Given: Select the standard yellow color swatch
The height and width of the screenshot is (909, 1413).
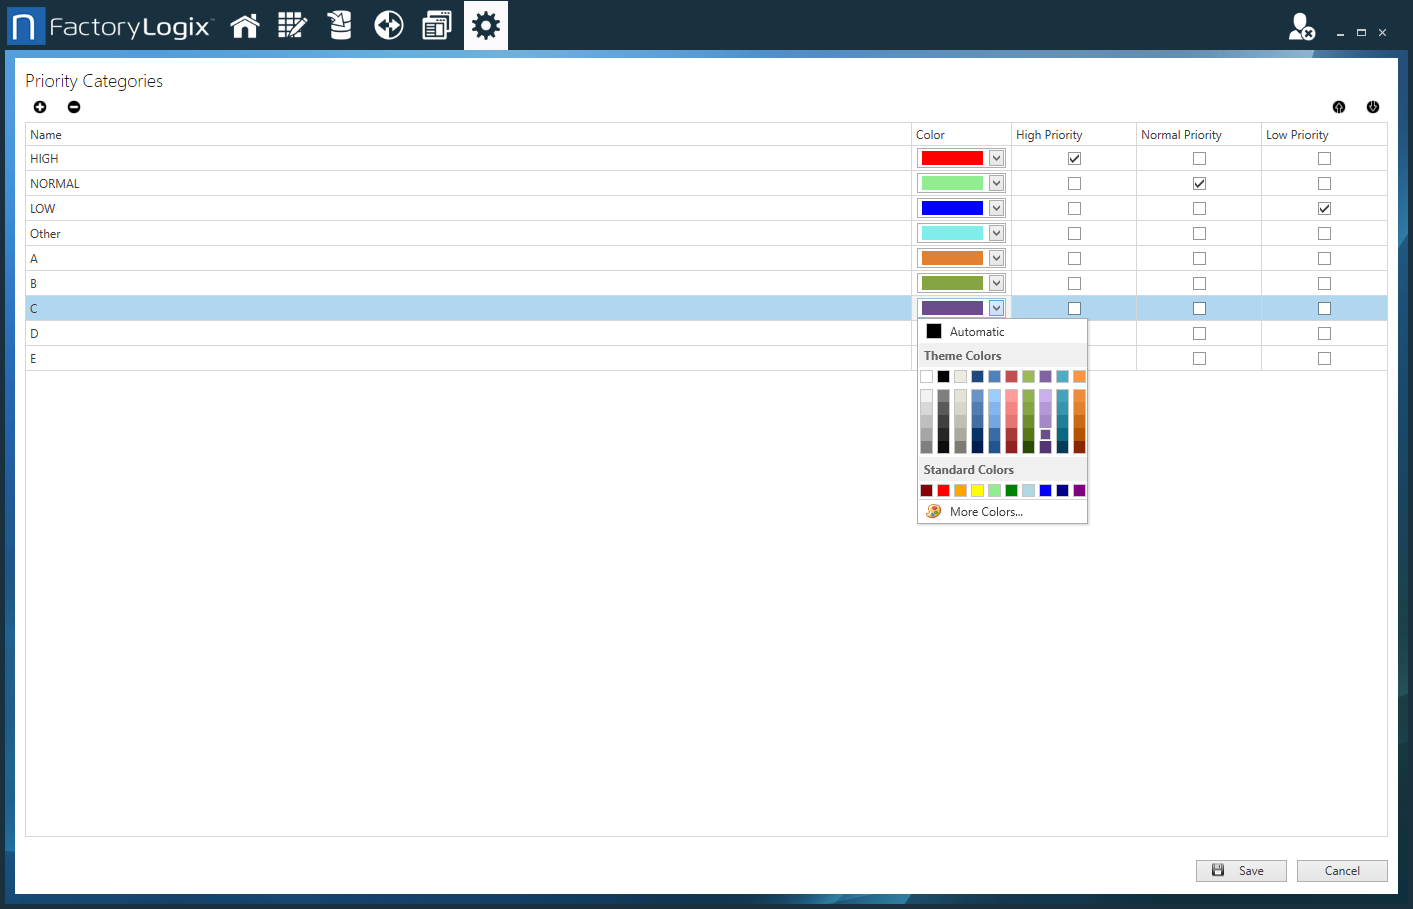Looking at the screenshot, I should pos(977,490).
